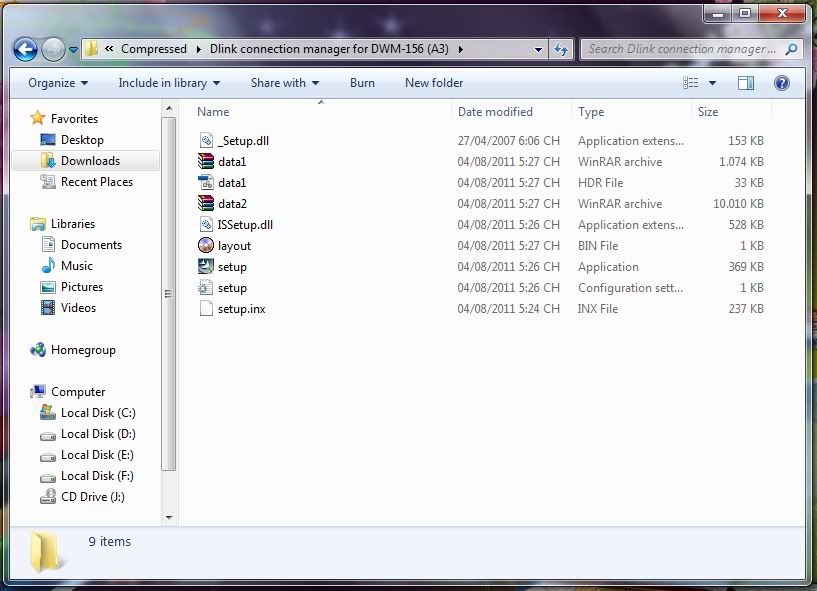The image size is (817, 591).
Task: Select Computer in the navigation pane
Action: pyautogui.click(x=78, y=392)
